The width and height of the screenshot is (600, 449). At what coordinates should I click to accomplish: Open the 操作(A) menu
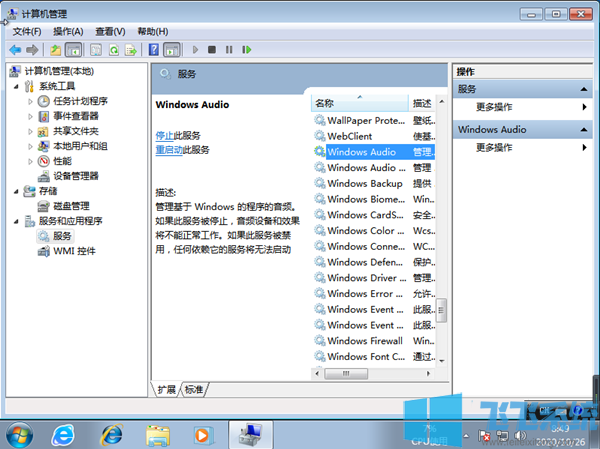68,31
